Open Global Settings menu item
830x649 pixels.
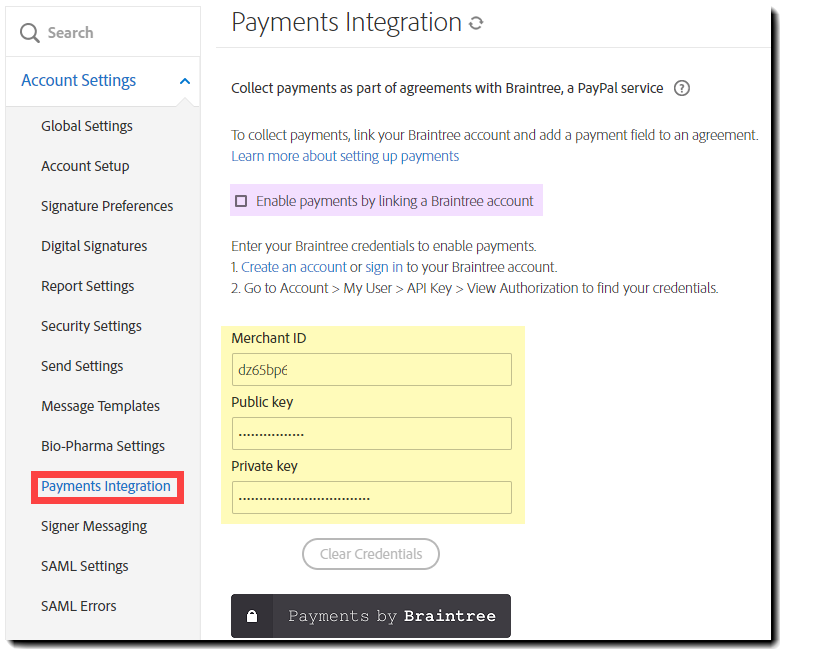point(87,126)
